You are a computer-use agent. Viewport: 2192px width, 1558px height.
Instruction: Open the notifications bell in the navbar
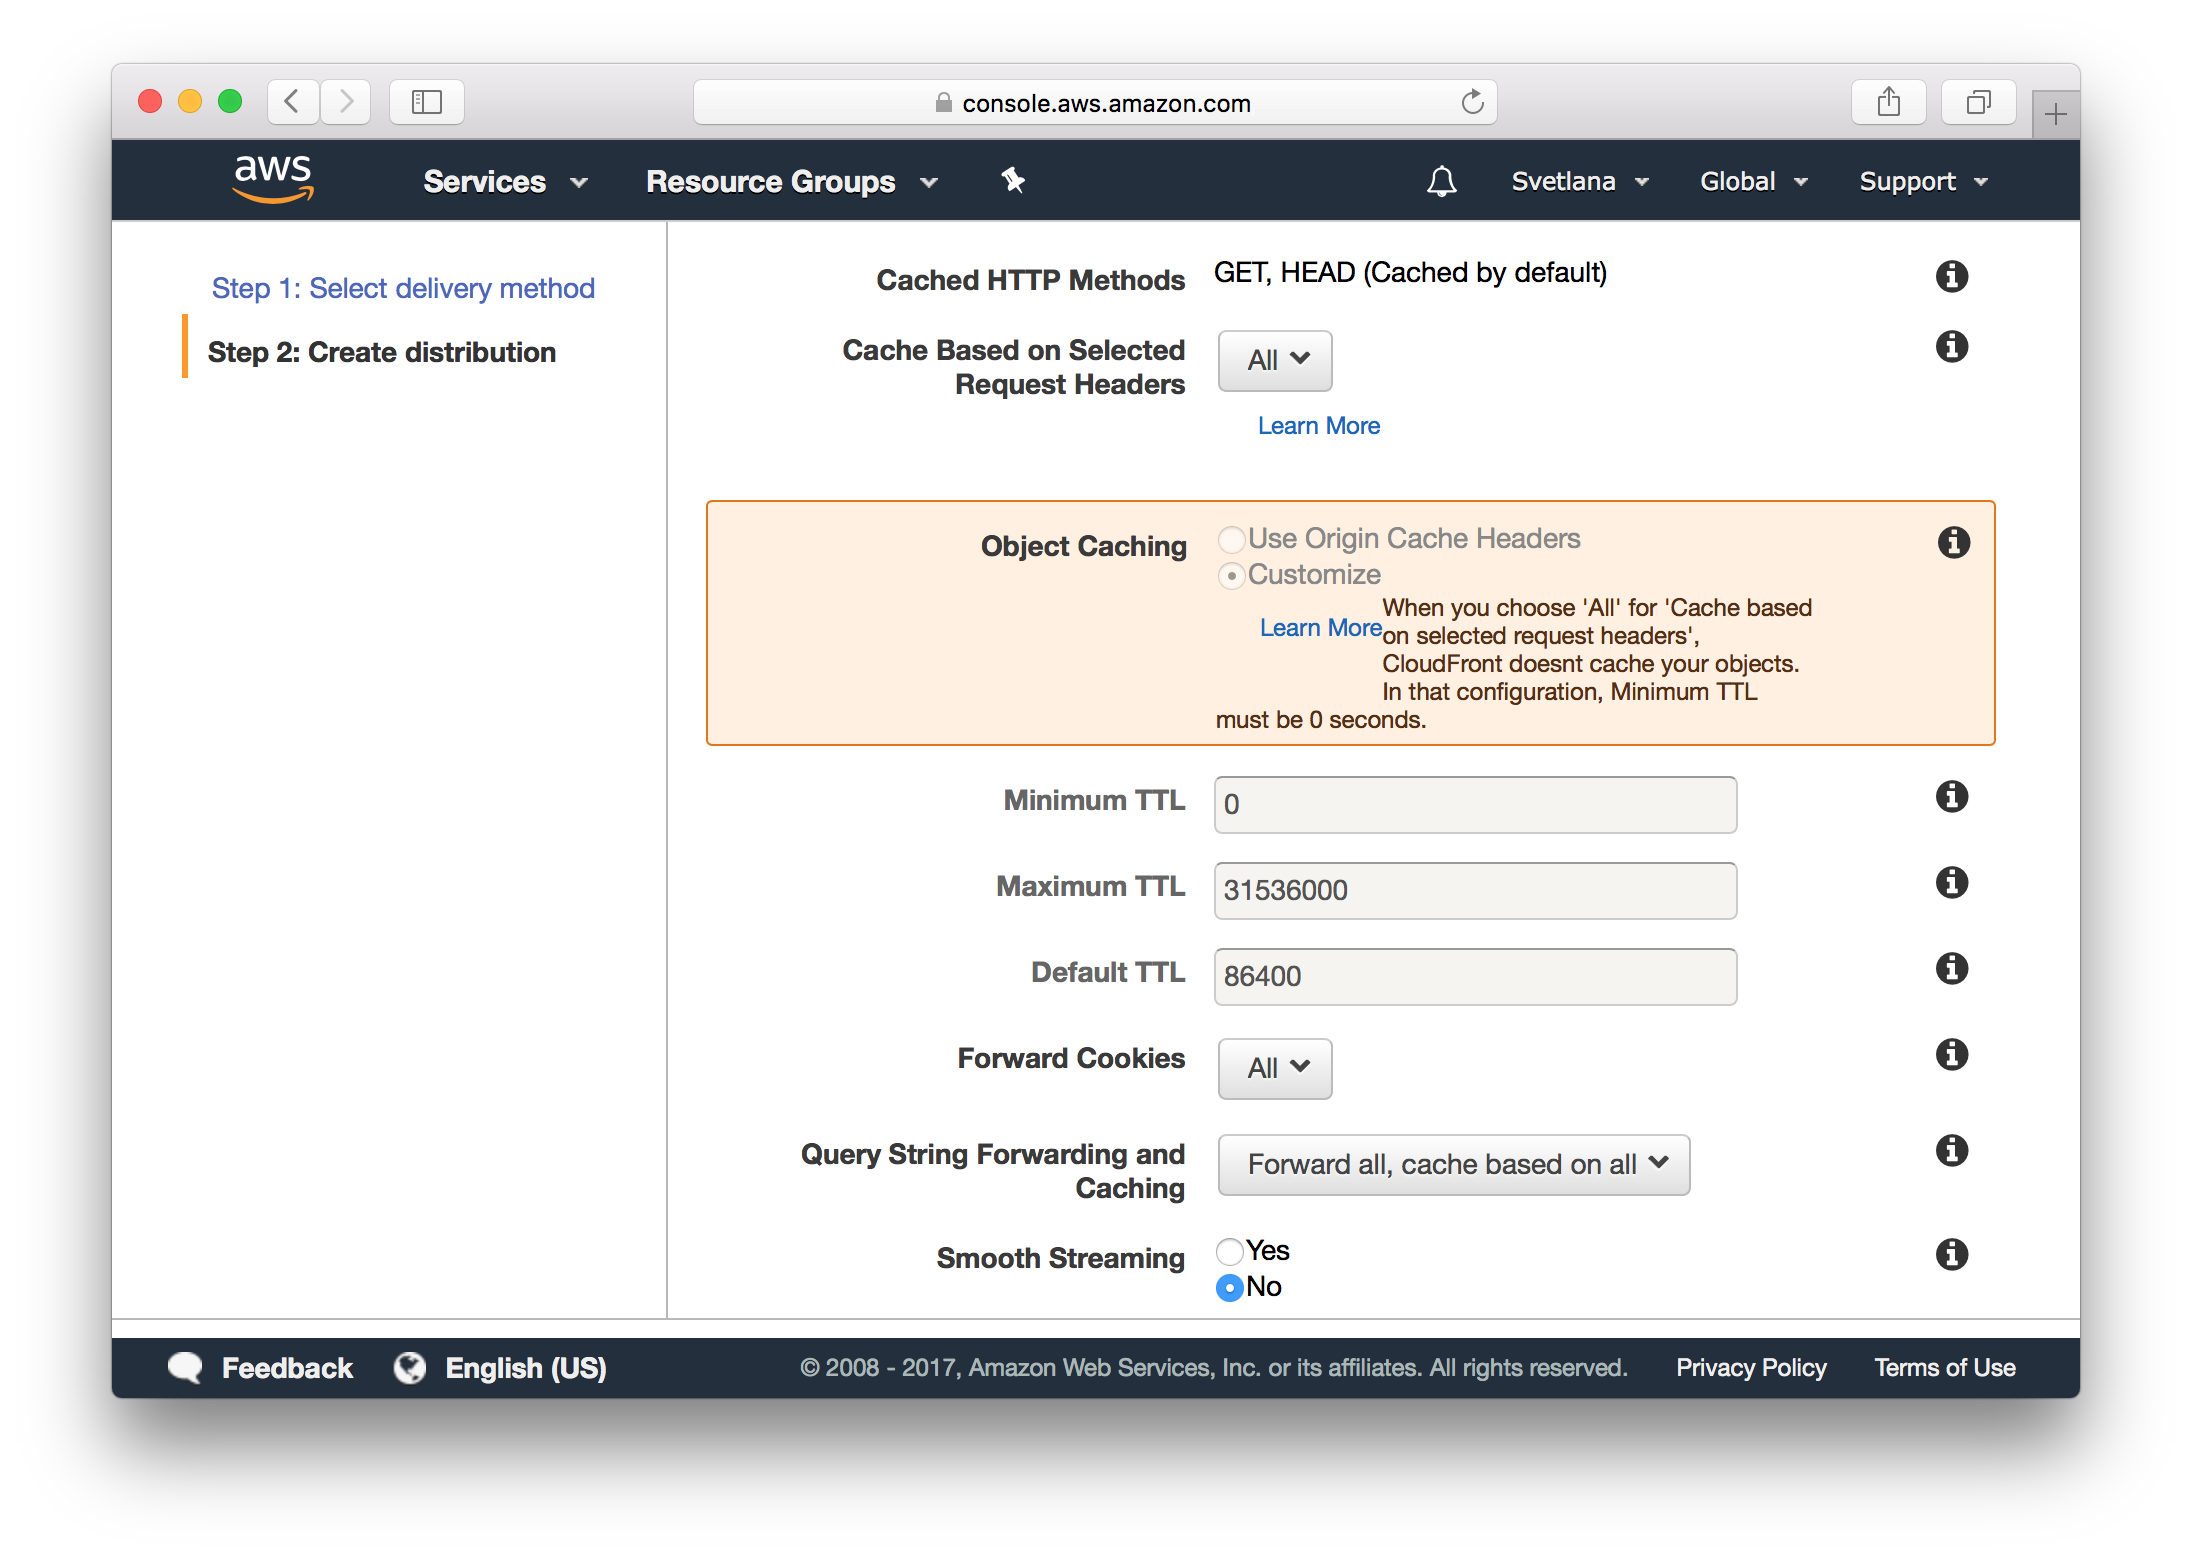click(x=1441, y=181)
